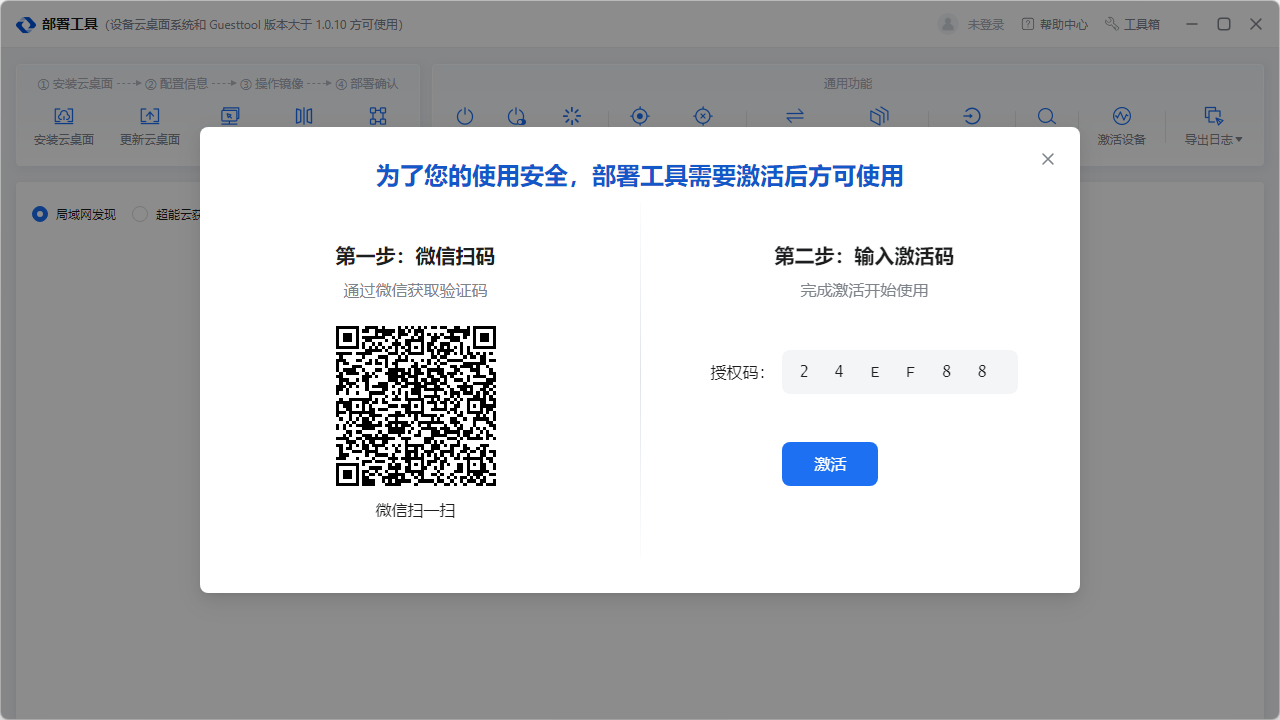Click the ② 配置信息 step label
This screenshot has width=1280, height=720.
pyautogui.click(x=177, y=84)
